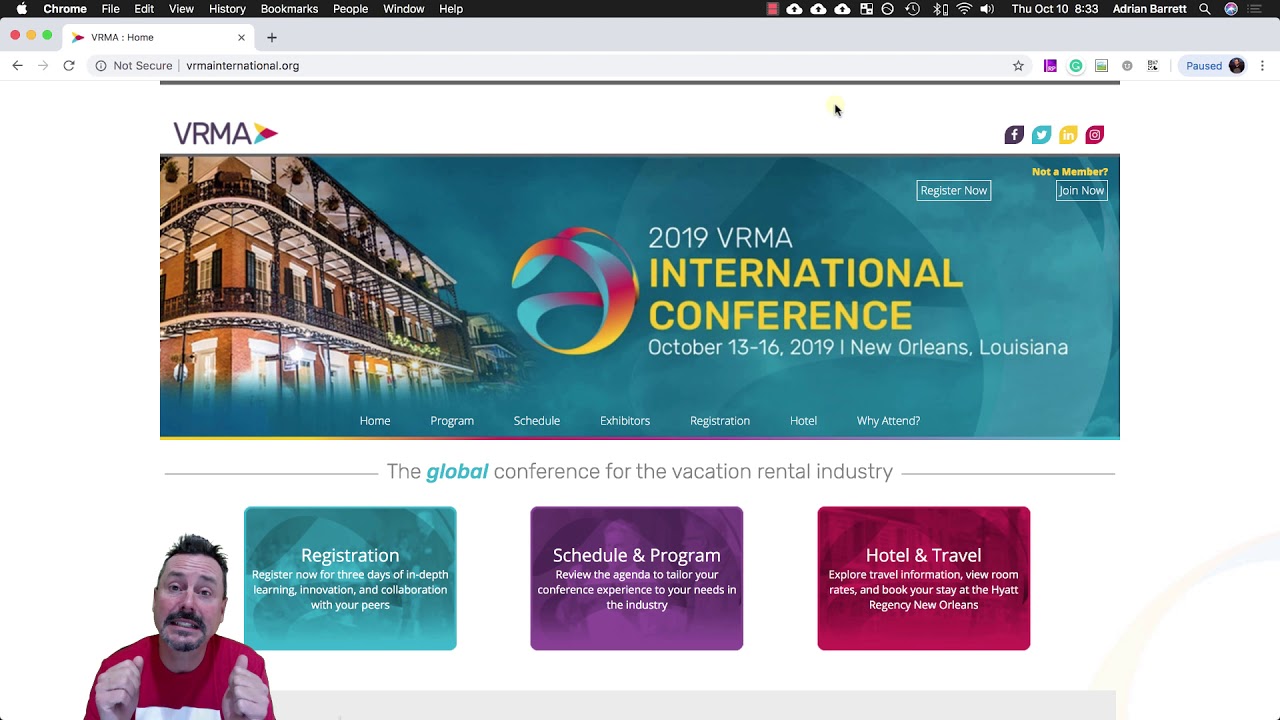Open the Schedule nav link
Screen dimensions: 1280x720
tap(537, 421)
